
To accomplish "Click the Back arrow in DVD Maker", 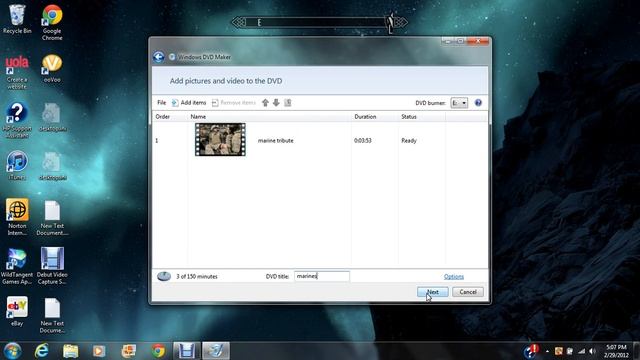I will pyautogui.click(x=159, y=57).
